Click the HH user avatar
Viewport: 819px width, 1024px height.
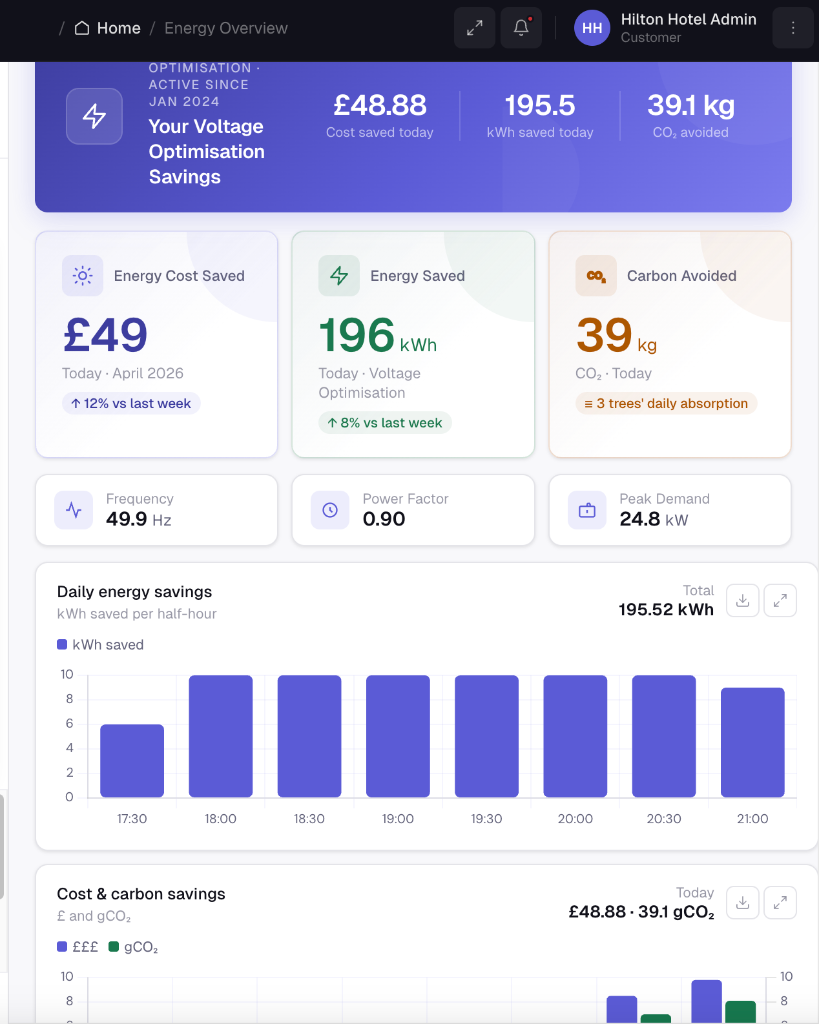pos(592,28)
